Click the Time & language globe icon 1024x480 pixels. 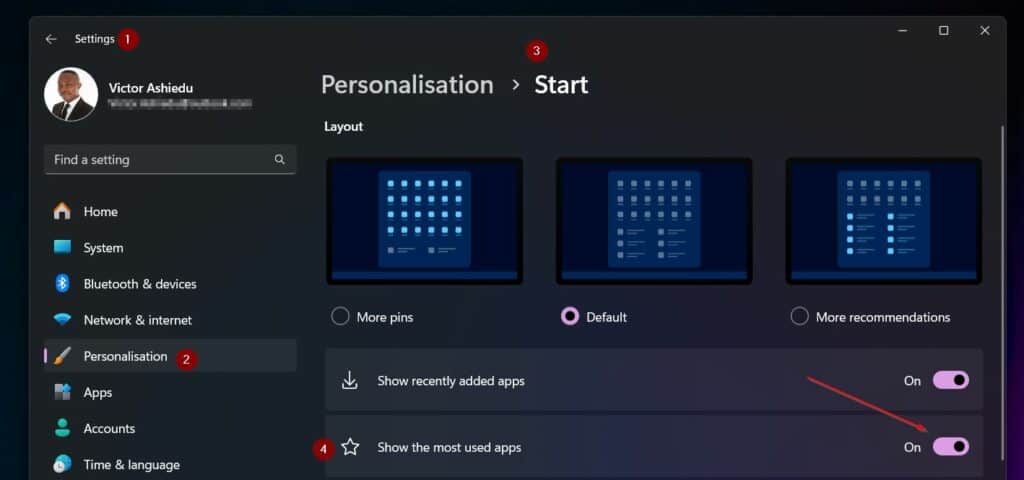(62, 464)
